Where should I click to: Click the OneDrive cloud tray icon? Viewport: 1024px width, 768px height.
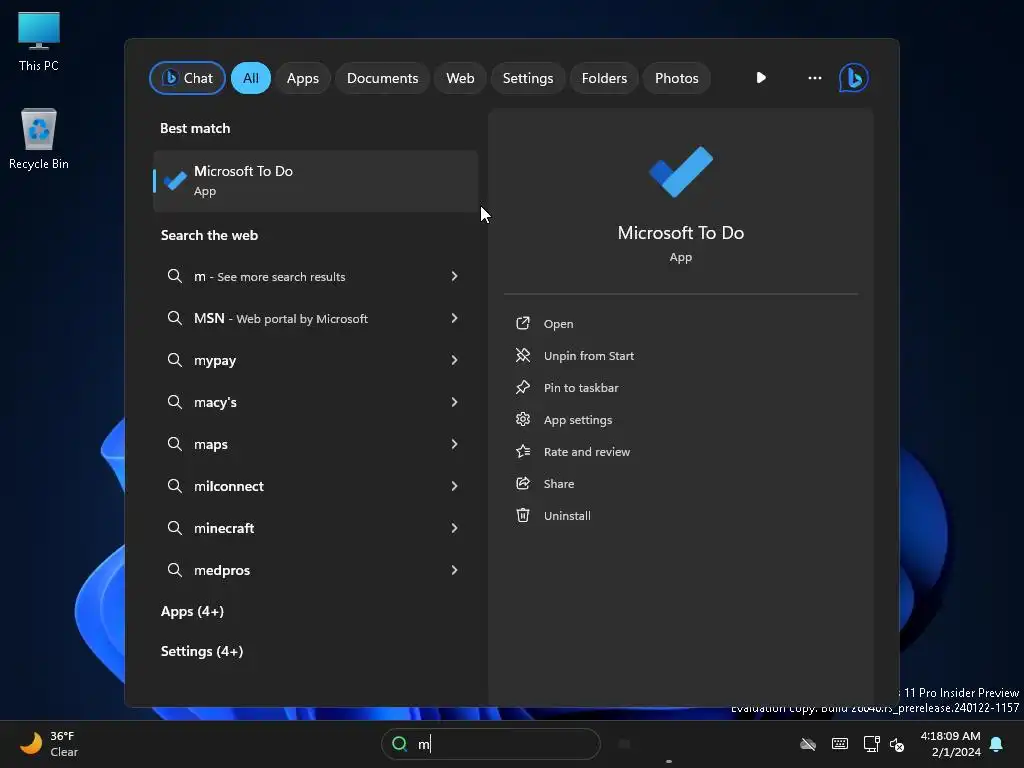pos(808,744)
